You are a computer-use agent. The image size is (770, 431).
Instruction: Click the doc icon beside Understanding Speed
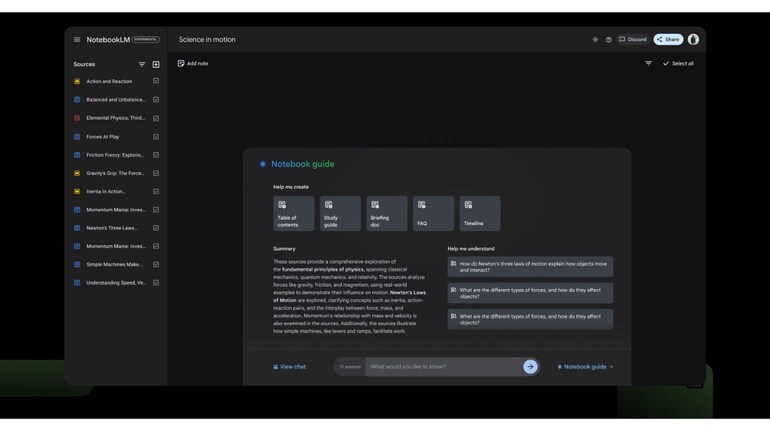pyautogui.click(x=77, y=283)
